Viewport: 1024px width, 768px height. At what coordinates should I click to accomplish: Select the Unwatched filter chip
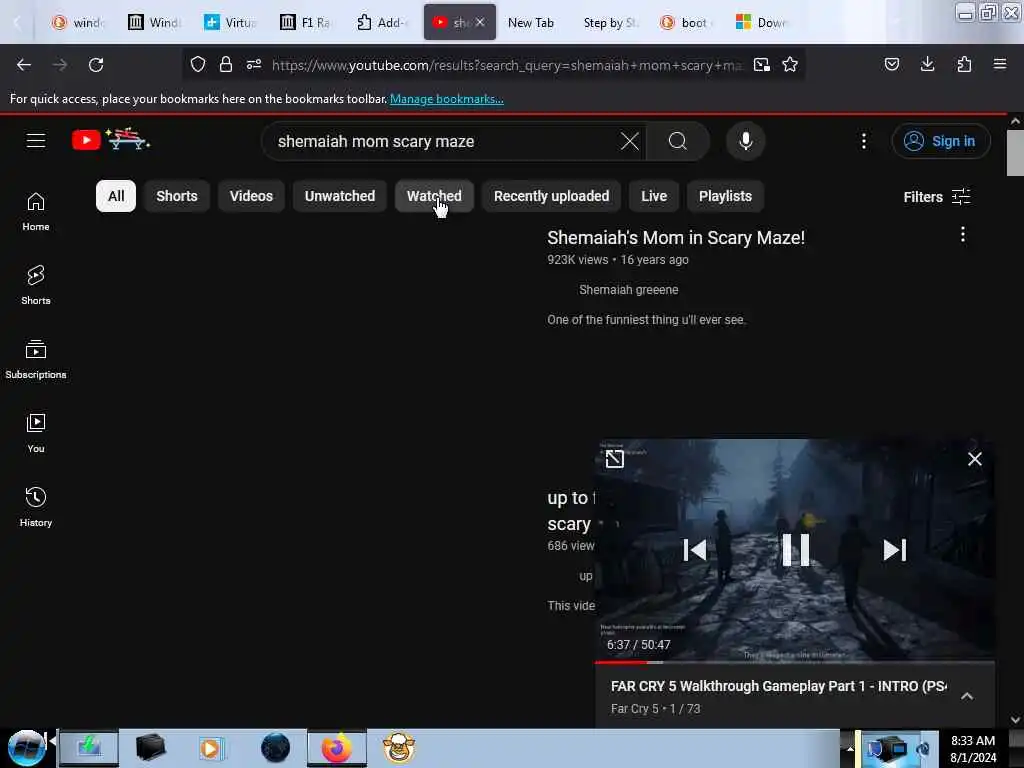point(340,196)
